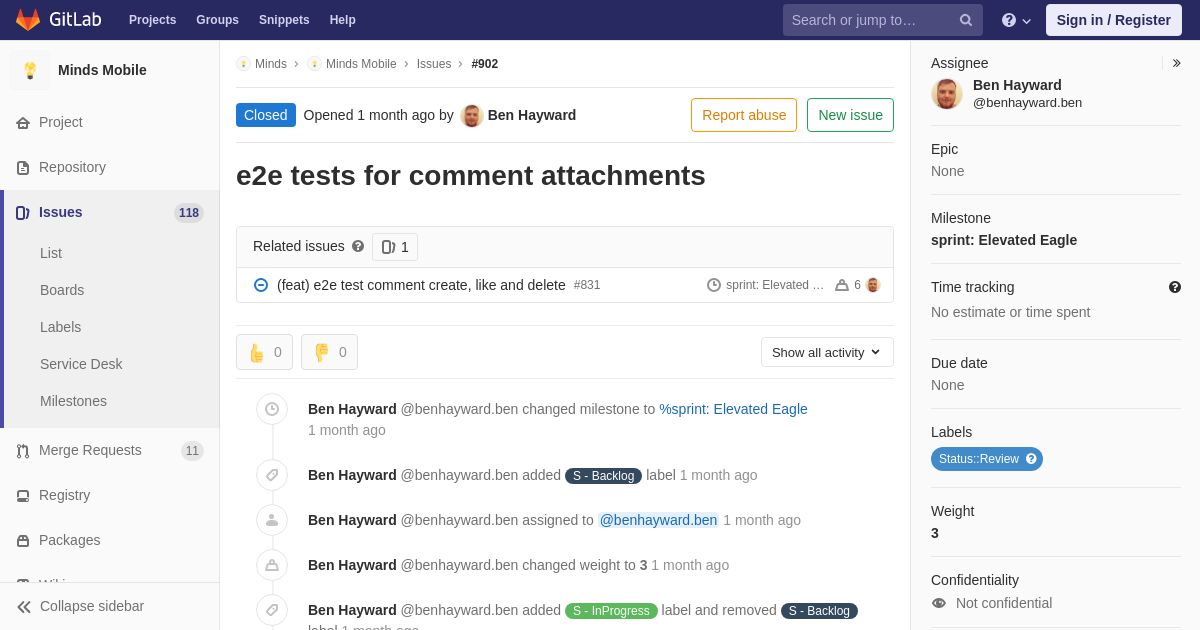
Task: Click the Sign in / Register button
Action: coord(1113,20)
